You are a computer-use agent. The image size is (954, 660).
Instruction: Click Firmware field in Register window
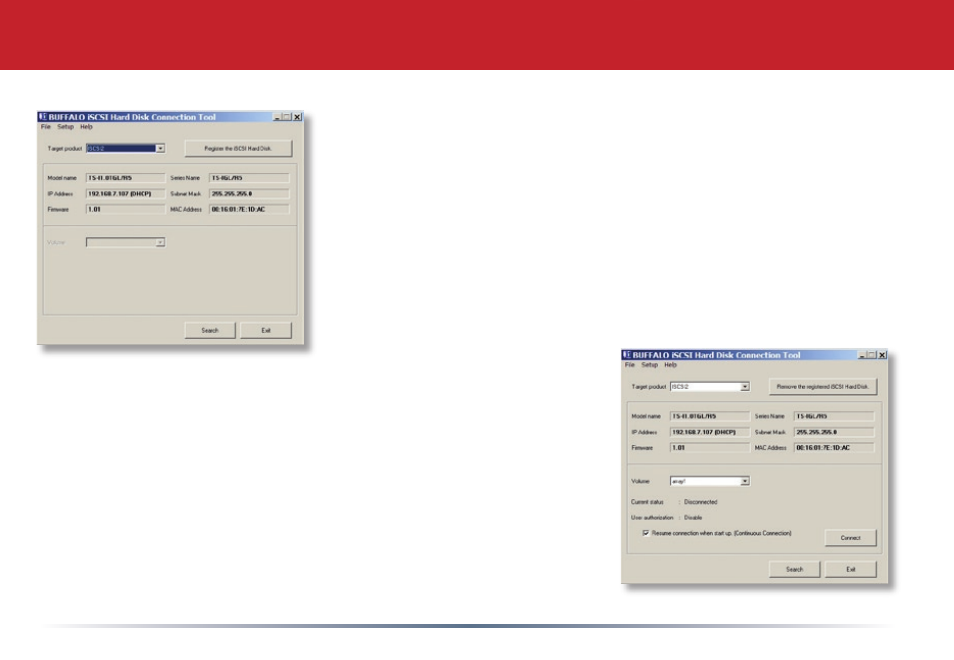tap(125, 209)
